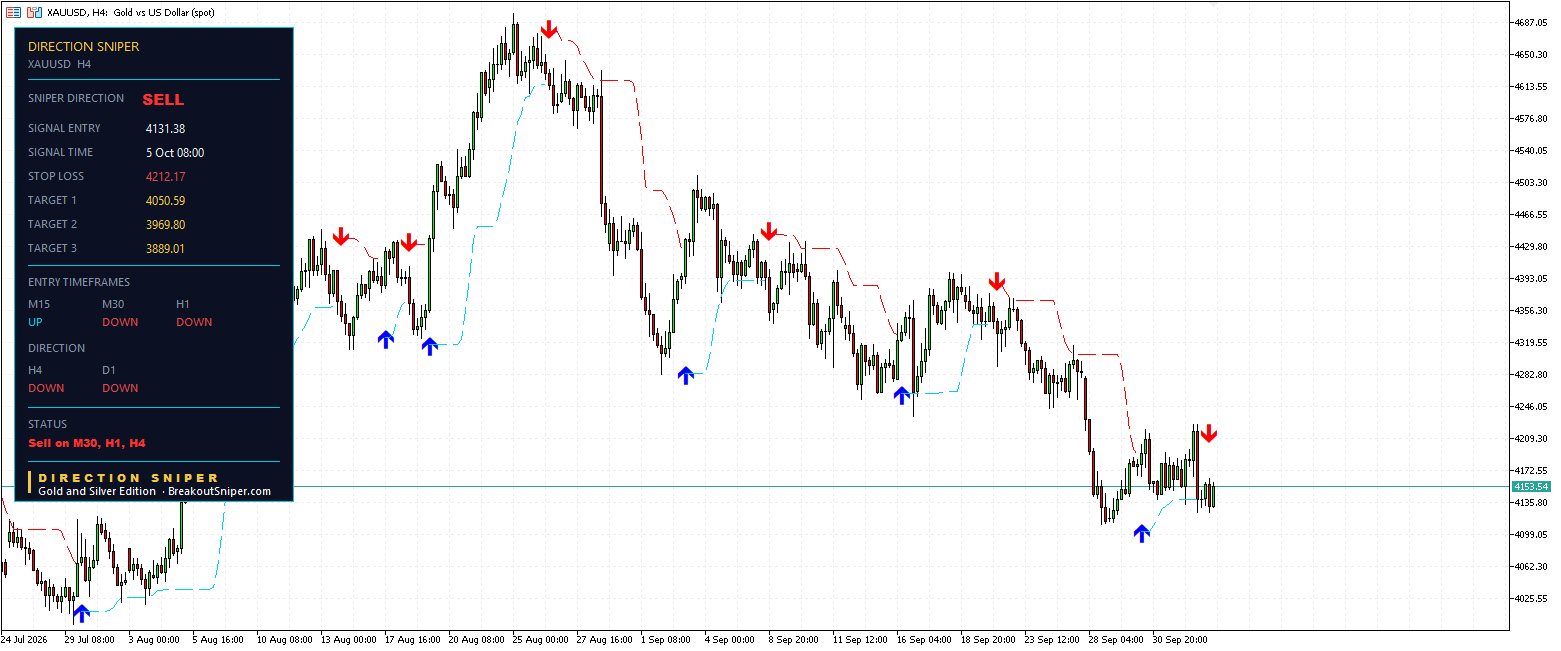Select the red sell arrow above 25 Aug peak
The width and height of the screenshot is (1561, 651).
point(548,29)
